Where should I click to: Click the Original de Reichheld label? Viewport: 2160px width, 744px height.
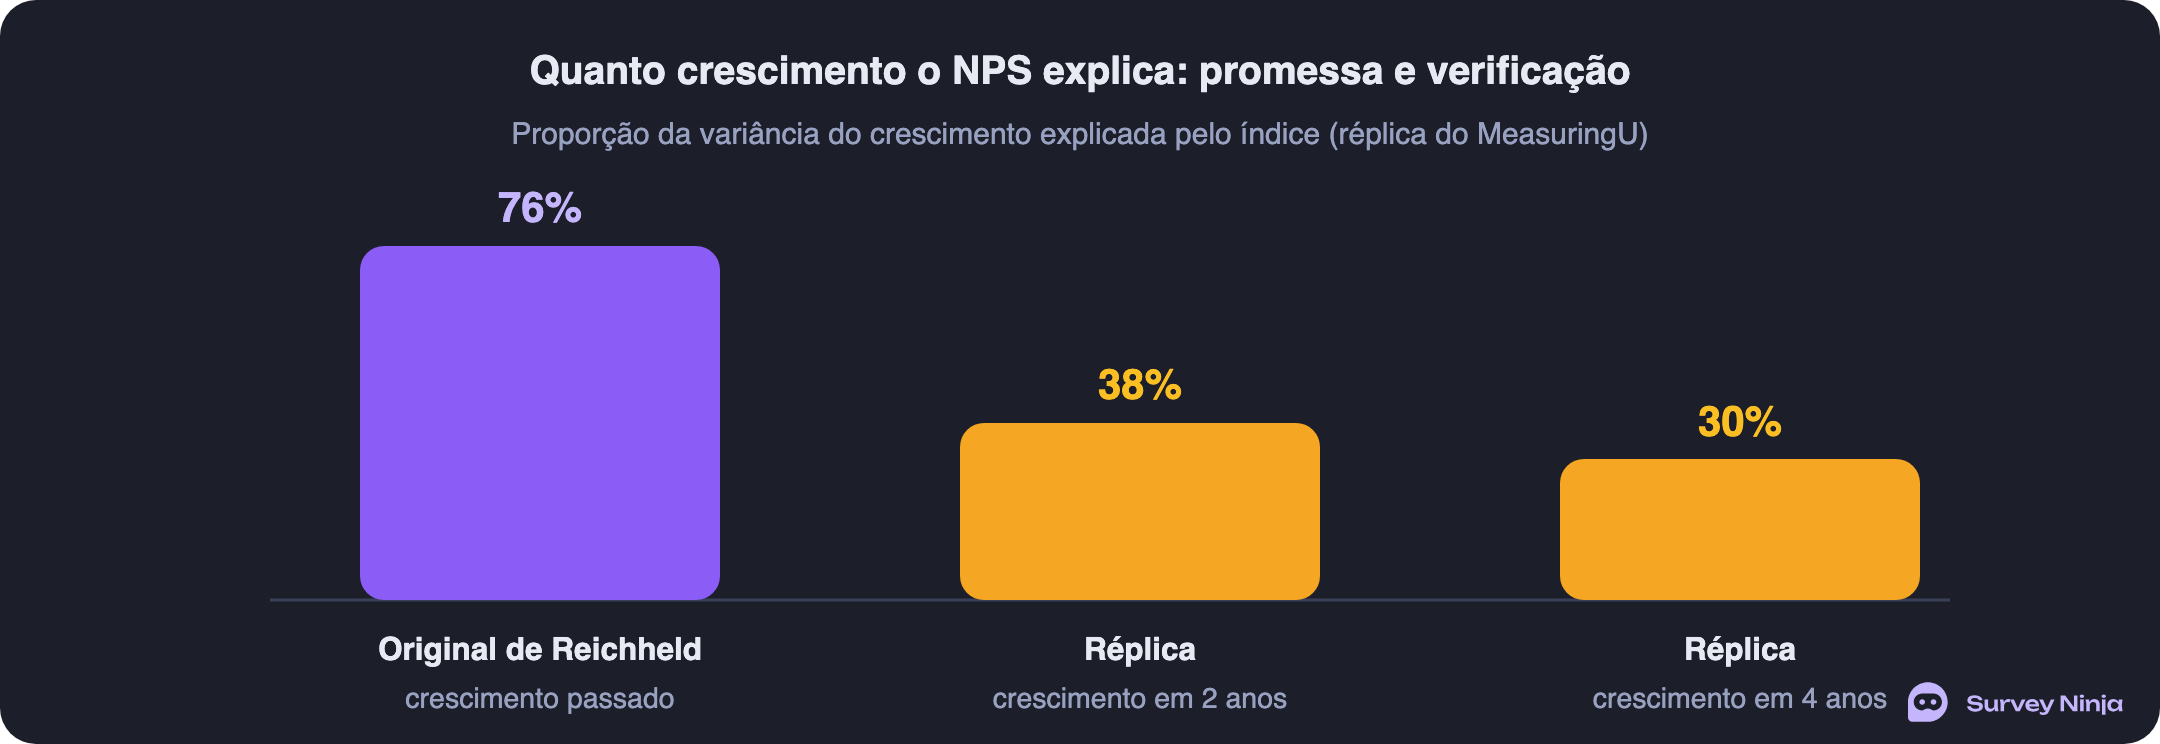540,649
